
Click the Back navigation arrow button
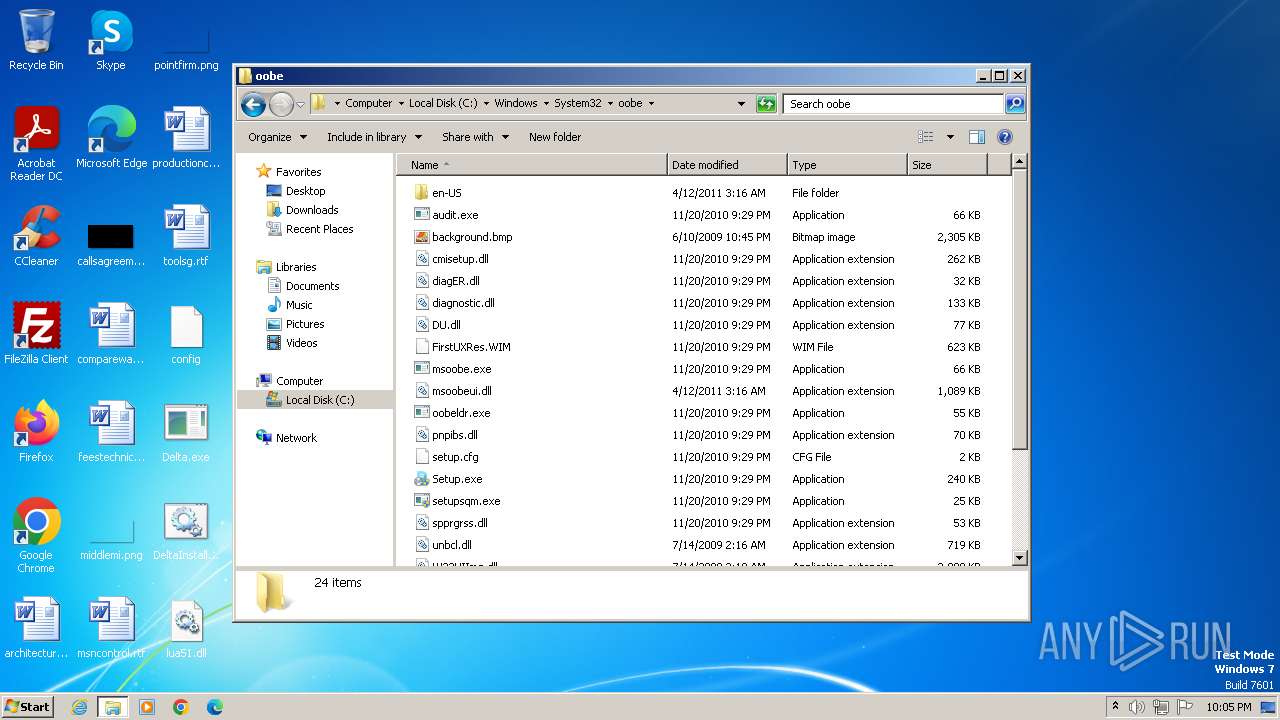click(253, 104)
